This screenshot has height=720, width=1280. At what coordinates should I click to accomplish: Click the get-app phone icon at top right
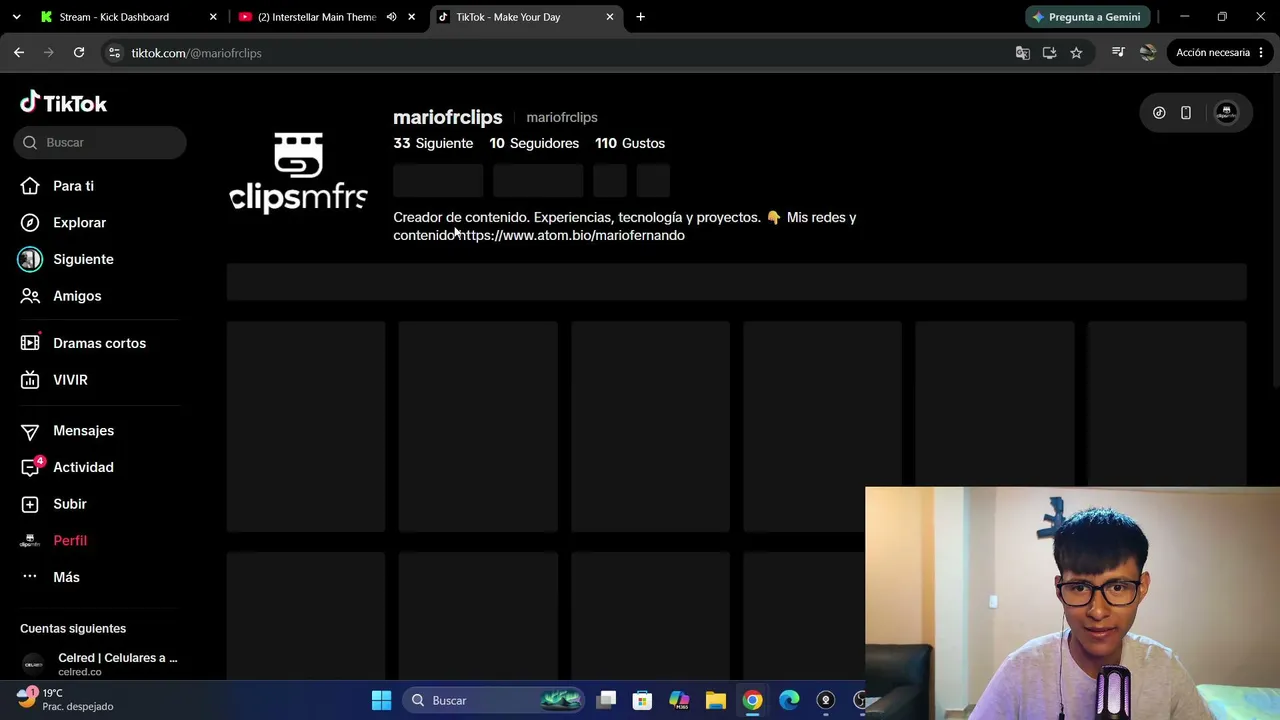click(x=1186, y=113)
